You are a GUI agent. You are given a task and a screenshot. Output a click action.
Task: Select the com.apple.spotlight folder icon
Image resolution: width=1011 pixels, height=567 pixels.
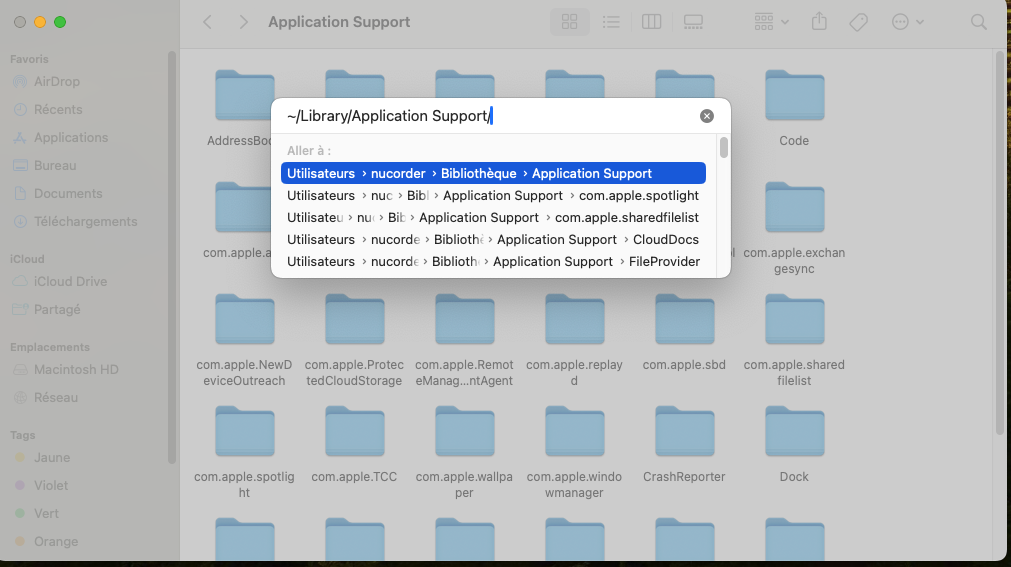pos(244,432)
